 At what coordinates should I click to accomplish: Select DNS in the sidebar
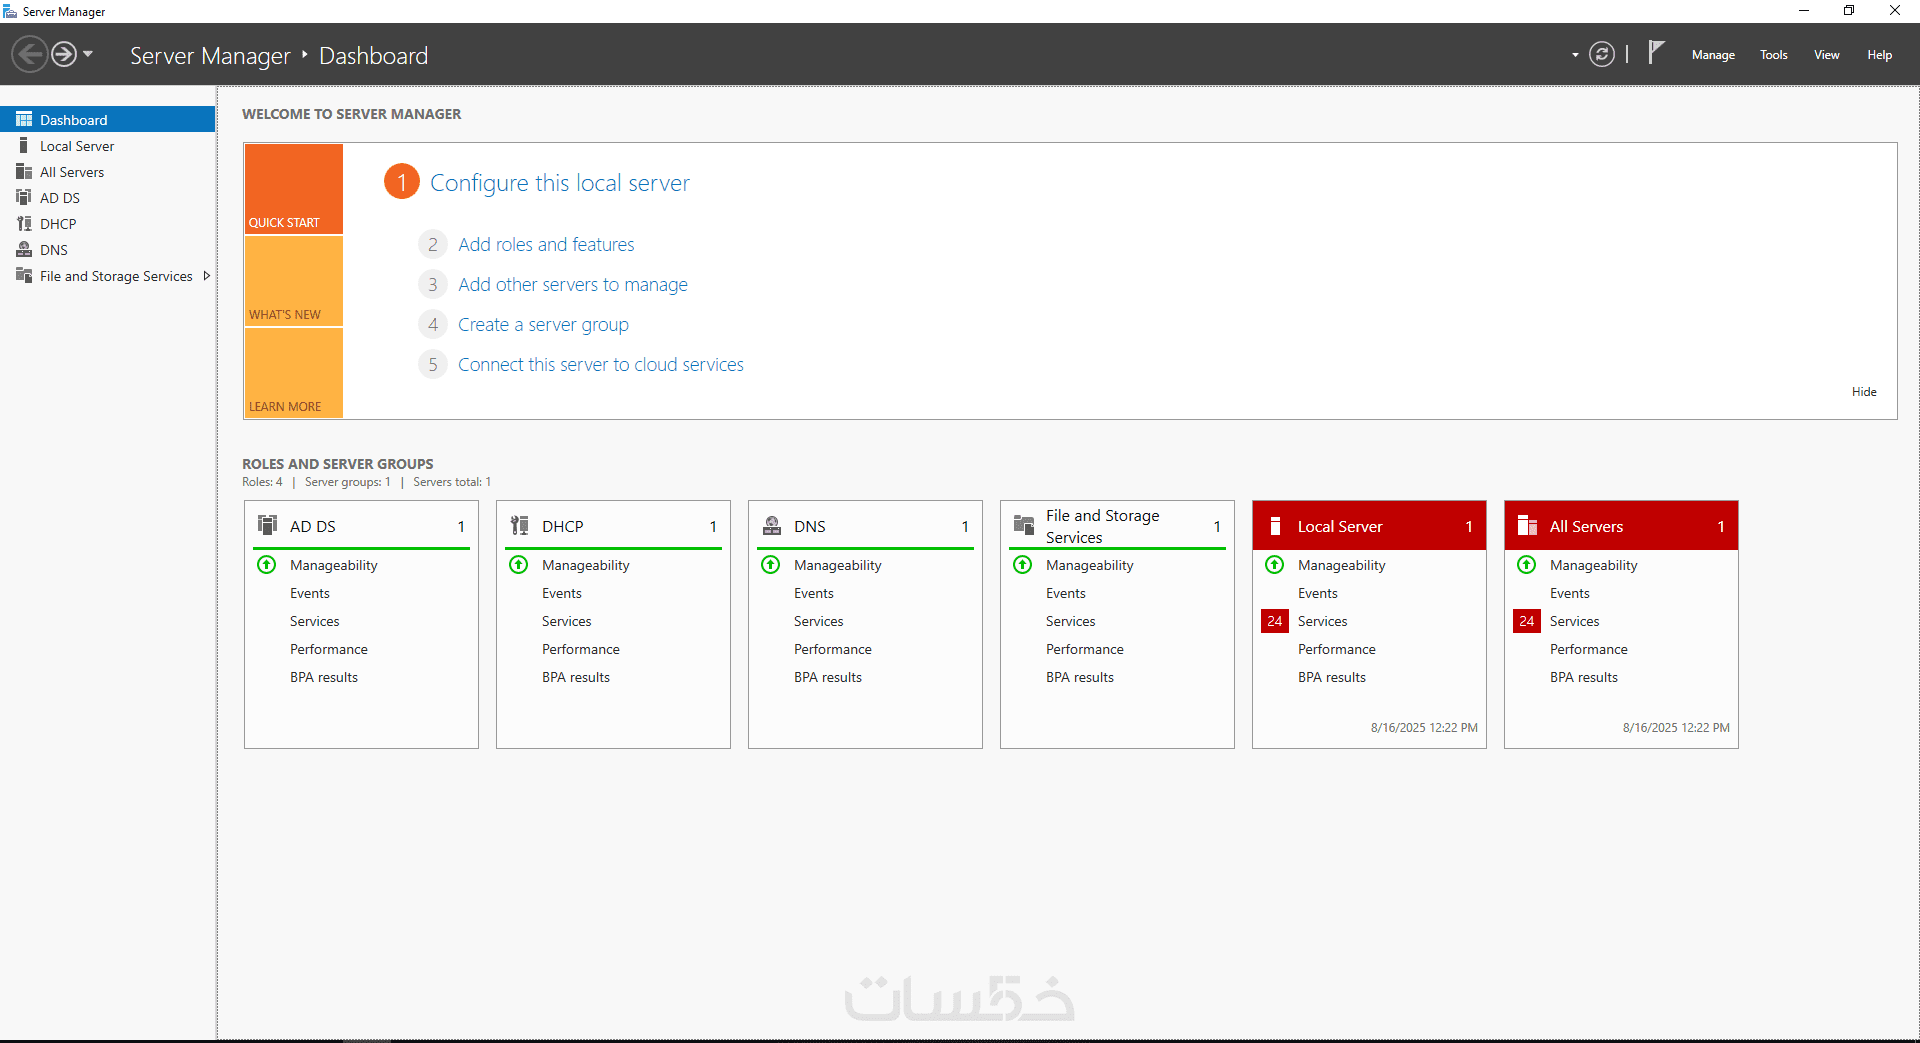click(x=108, y=249)
